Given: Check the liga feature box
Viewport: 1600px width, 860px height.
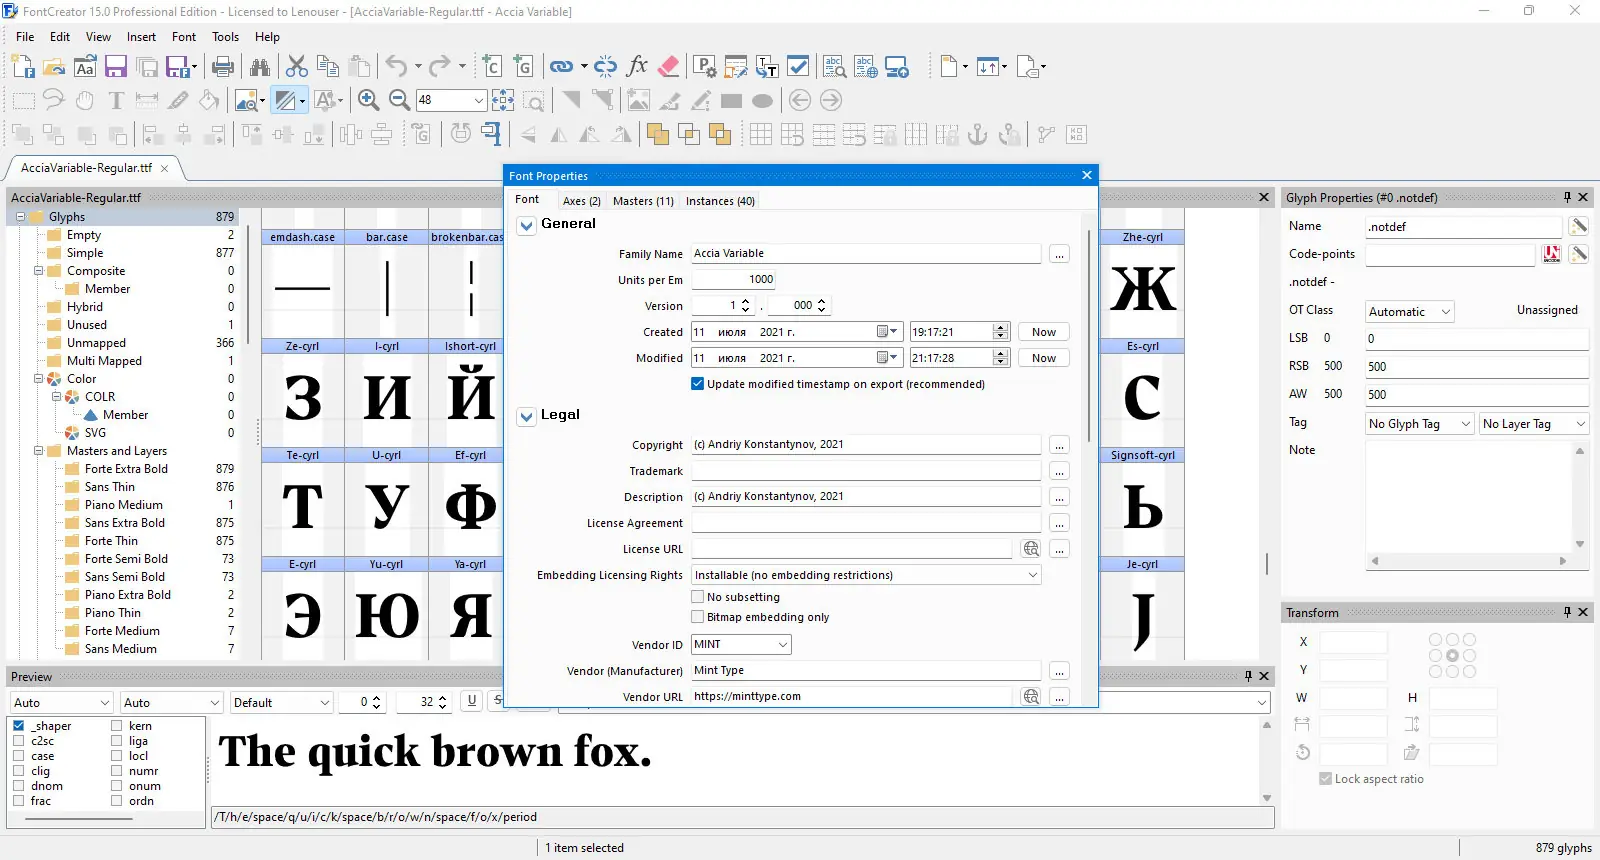Looking at the screenshot, I should [x=117, y=741].
